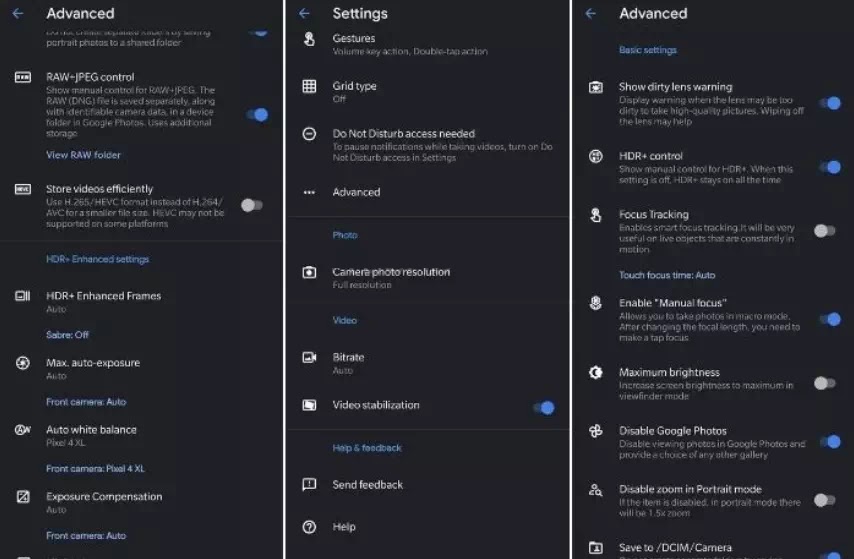
Task: Open View RAW folder link
Action: tap(83, 155)
